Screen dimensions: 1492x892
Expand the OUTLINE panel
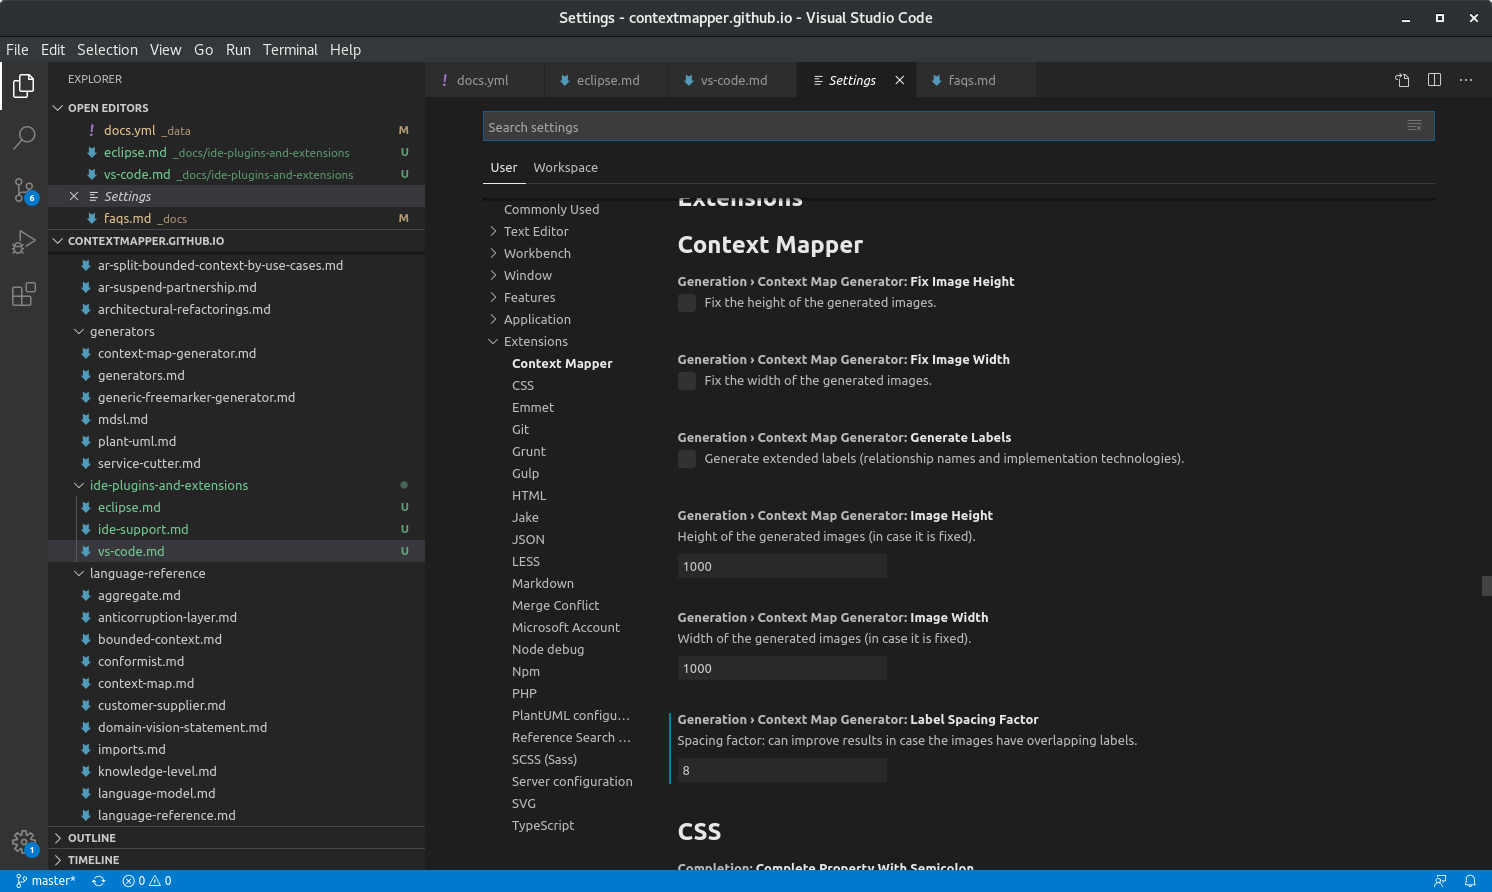pos(92,838)
